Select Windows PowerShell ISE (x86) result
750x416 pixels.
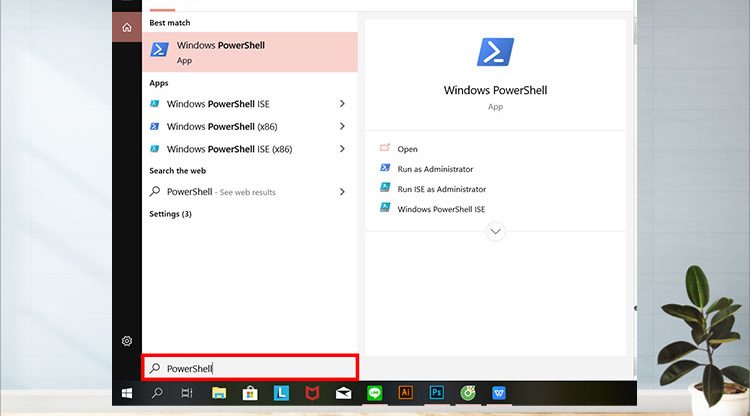coord(229,149)
